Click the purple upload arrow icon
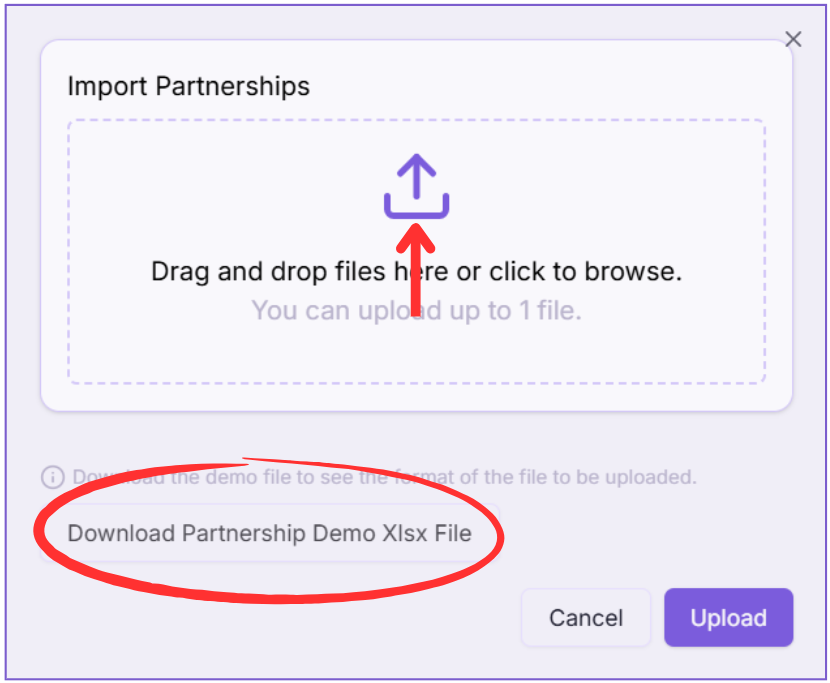Viewport: 830px width, 683px height. click(x=417, y=186)
